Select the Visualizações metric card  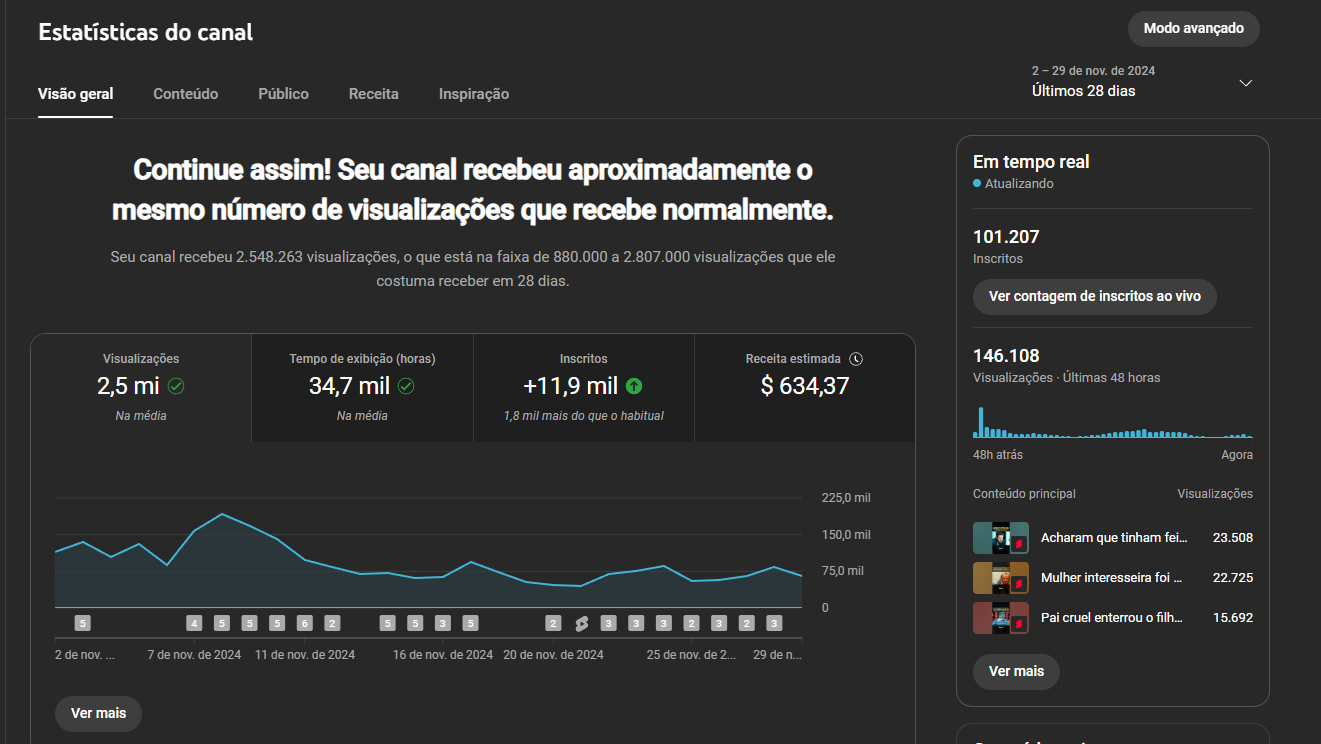click(x=141, y=388)
